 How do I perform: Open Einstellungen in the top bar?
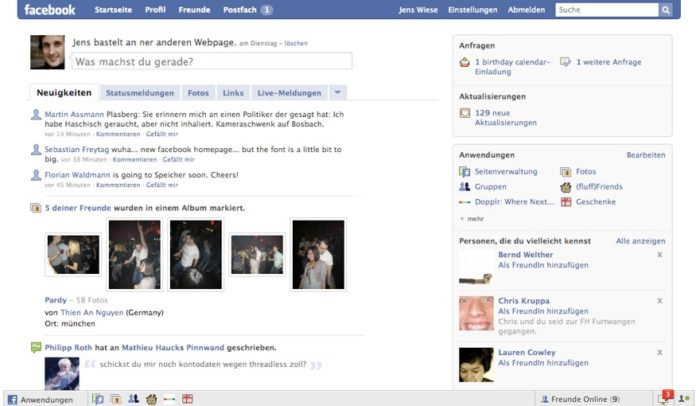(473, 10)
